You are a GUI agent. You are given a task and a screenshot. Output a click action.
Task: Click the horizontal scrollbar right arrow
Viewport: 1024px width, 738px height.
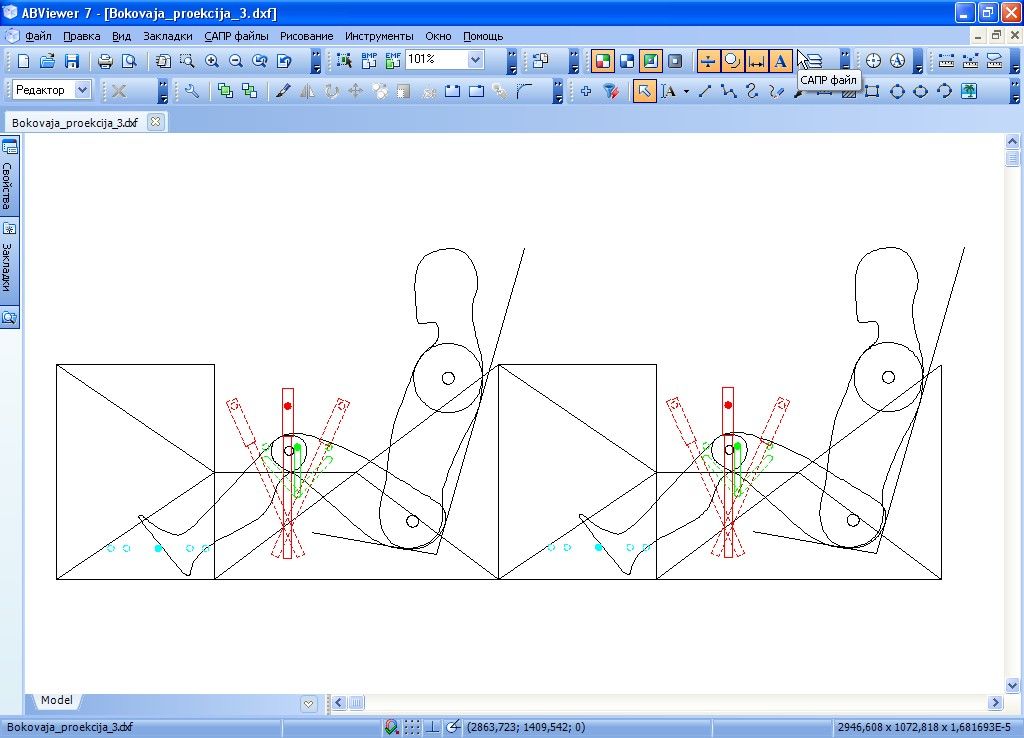(x=994, y=703)
